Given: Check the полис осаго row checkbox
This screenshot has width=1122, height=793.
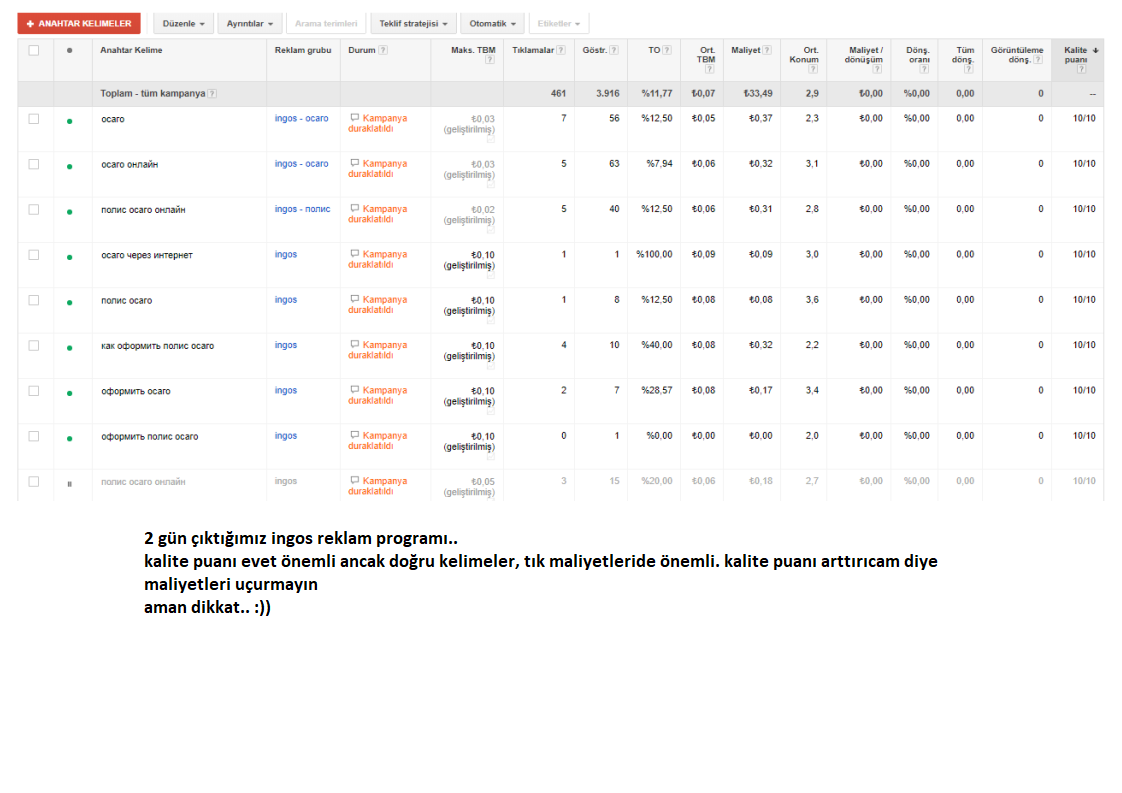Looking at the screenshot, I should coord(34,300).
